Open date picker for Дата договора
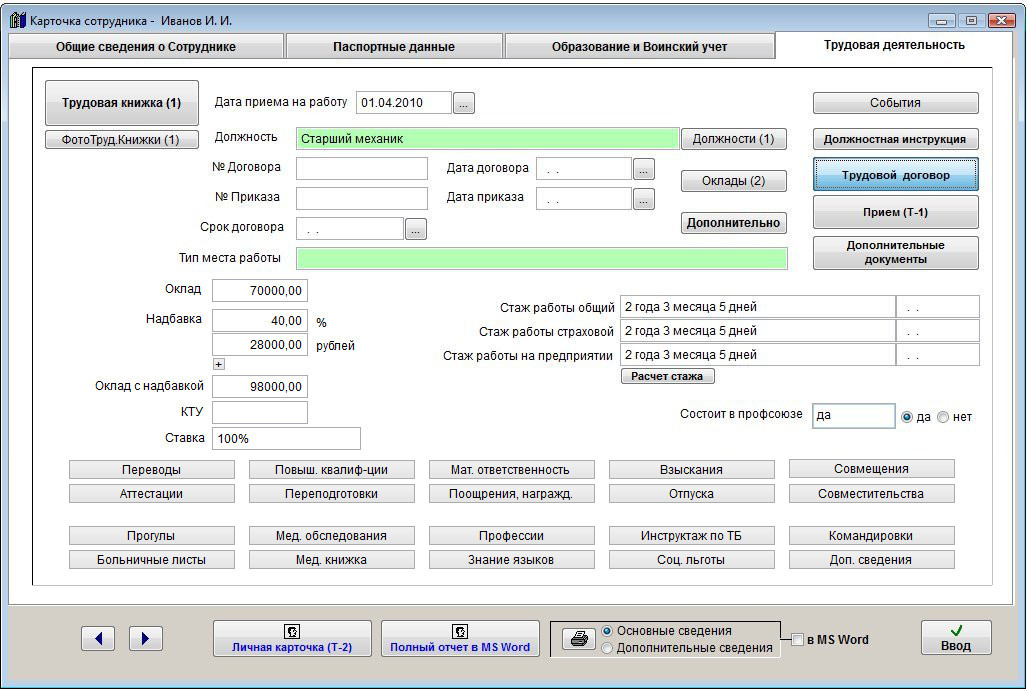This screenshot has width=1027, height=691. tap(644, 169)
